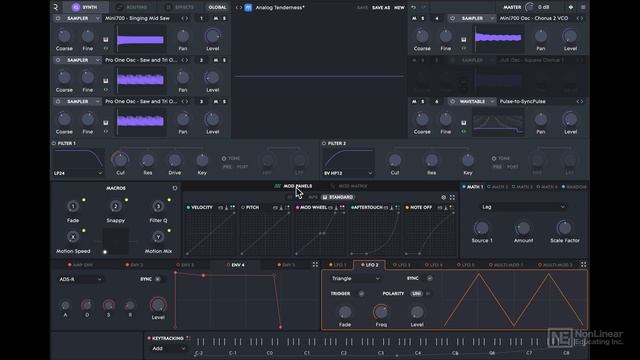Click the ROLI logo icon at the top-left
The width and height of the screenshot is (640, 360).
click(x=56, y=7)
